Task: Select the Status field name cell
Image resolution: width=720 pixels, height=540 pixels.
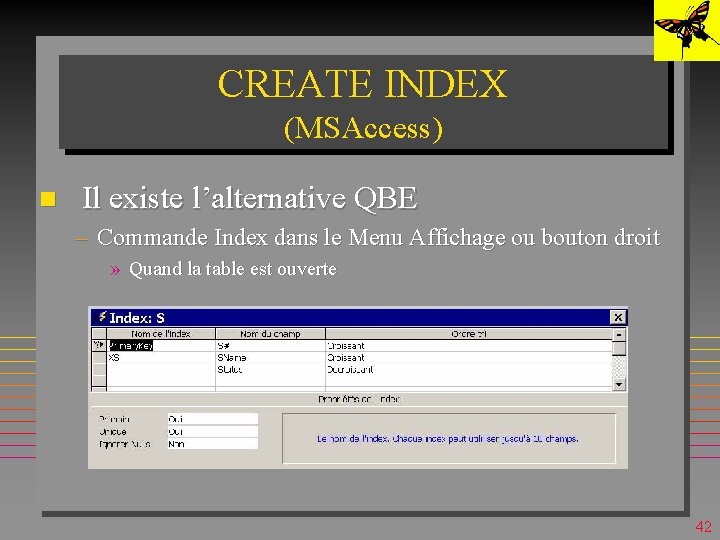Action: (270, 370)
